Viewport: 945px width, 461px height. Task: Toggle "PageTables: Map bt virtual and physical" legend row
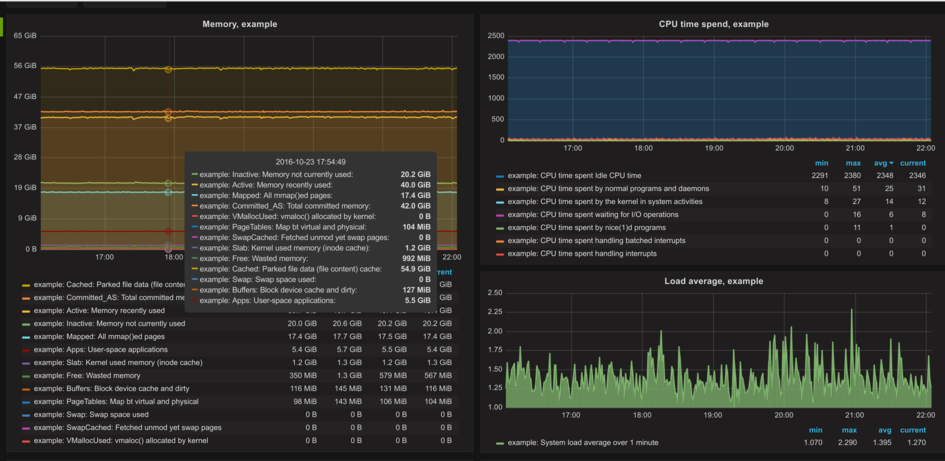116,401
